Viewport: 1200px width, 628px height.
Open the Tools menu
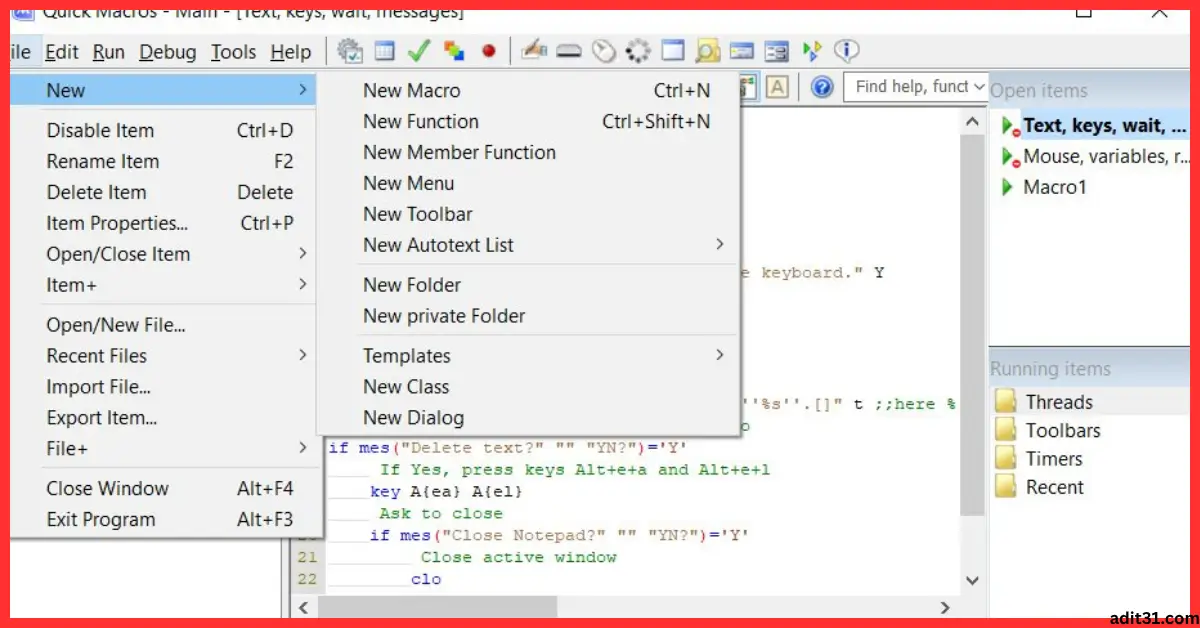pyautogui.click(x=234, y=52)
